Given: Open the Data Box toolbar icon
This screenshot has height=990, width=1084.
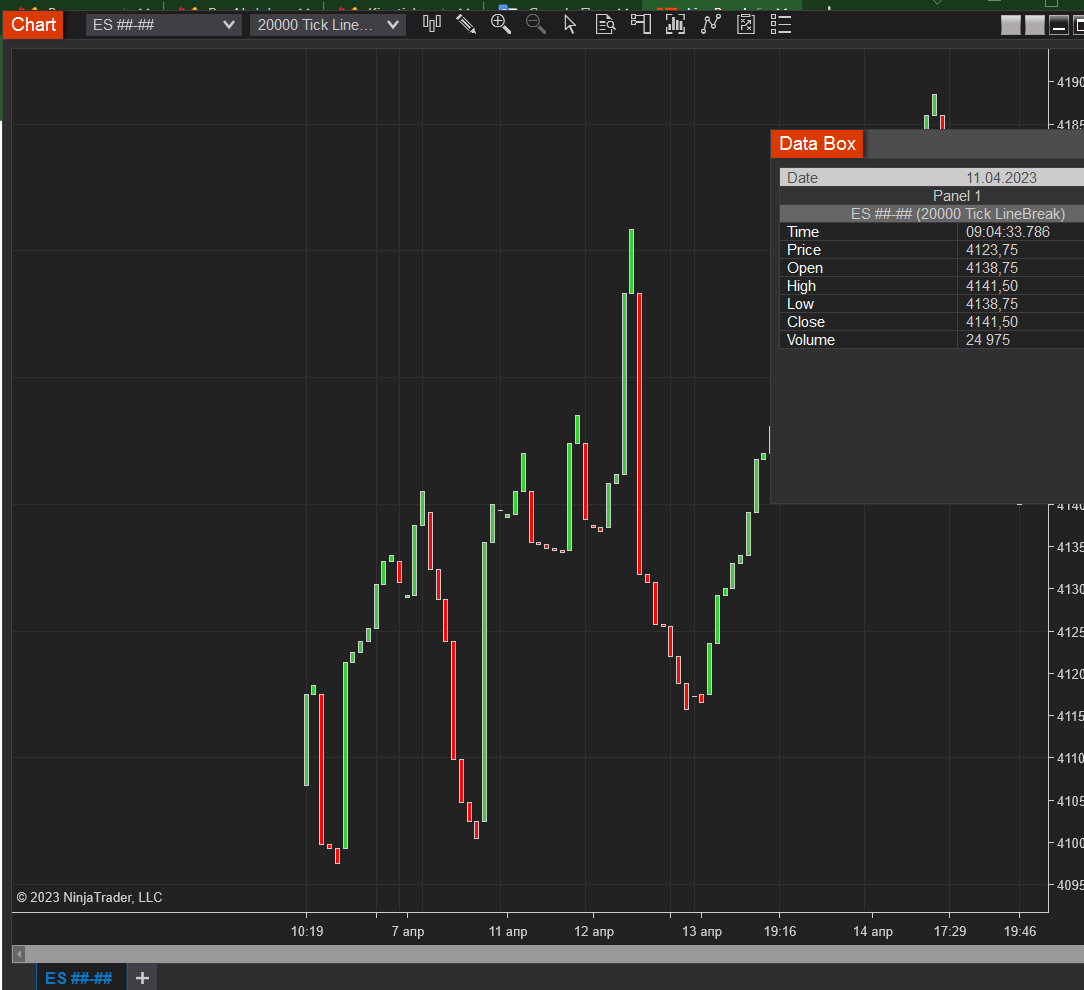Looking at the screenshot, I should [x=606, y=24].
